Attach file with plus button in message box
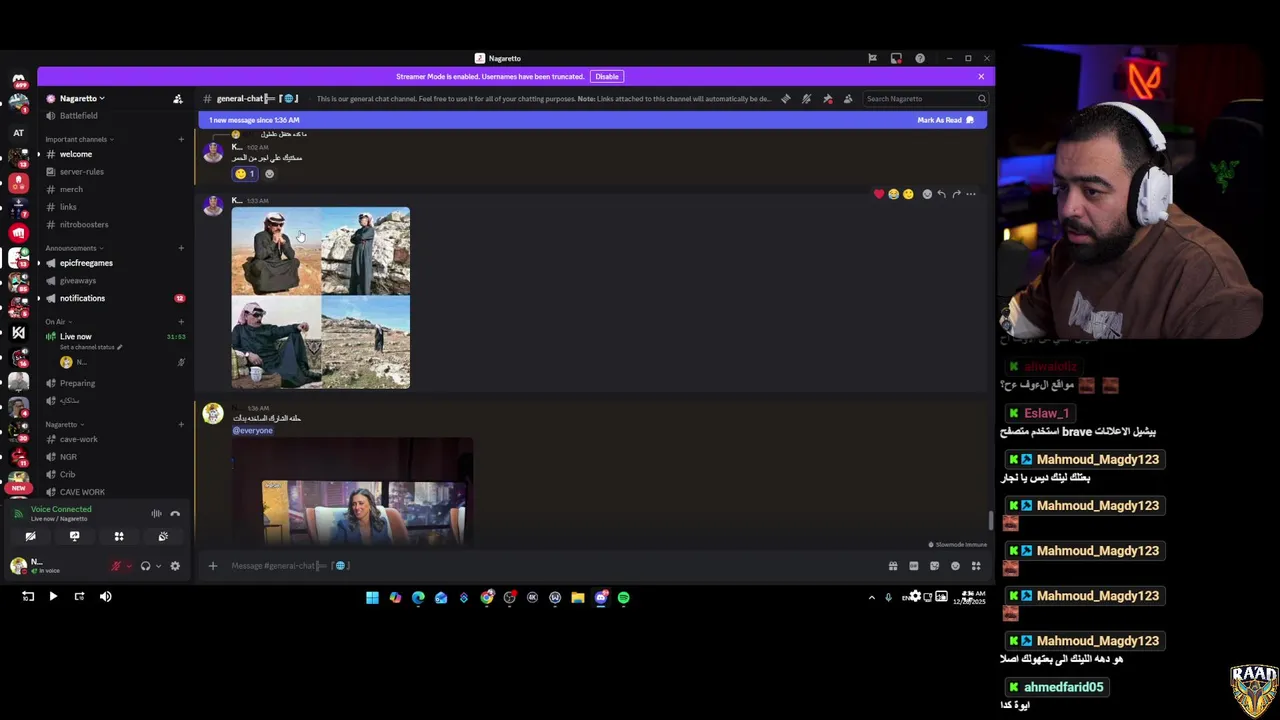The height and width of the screenshot is (720, 1280). 212,566
